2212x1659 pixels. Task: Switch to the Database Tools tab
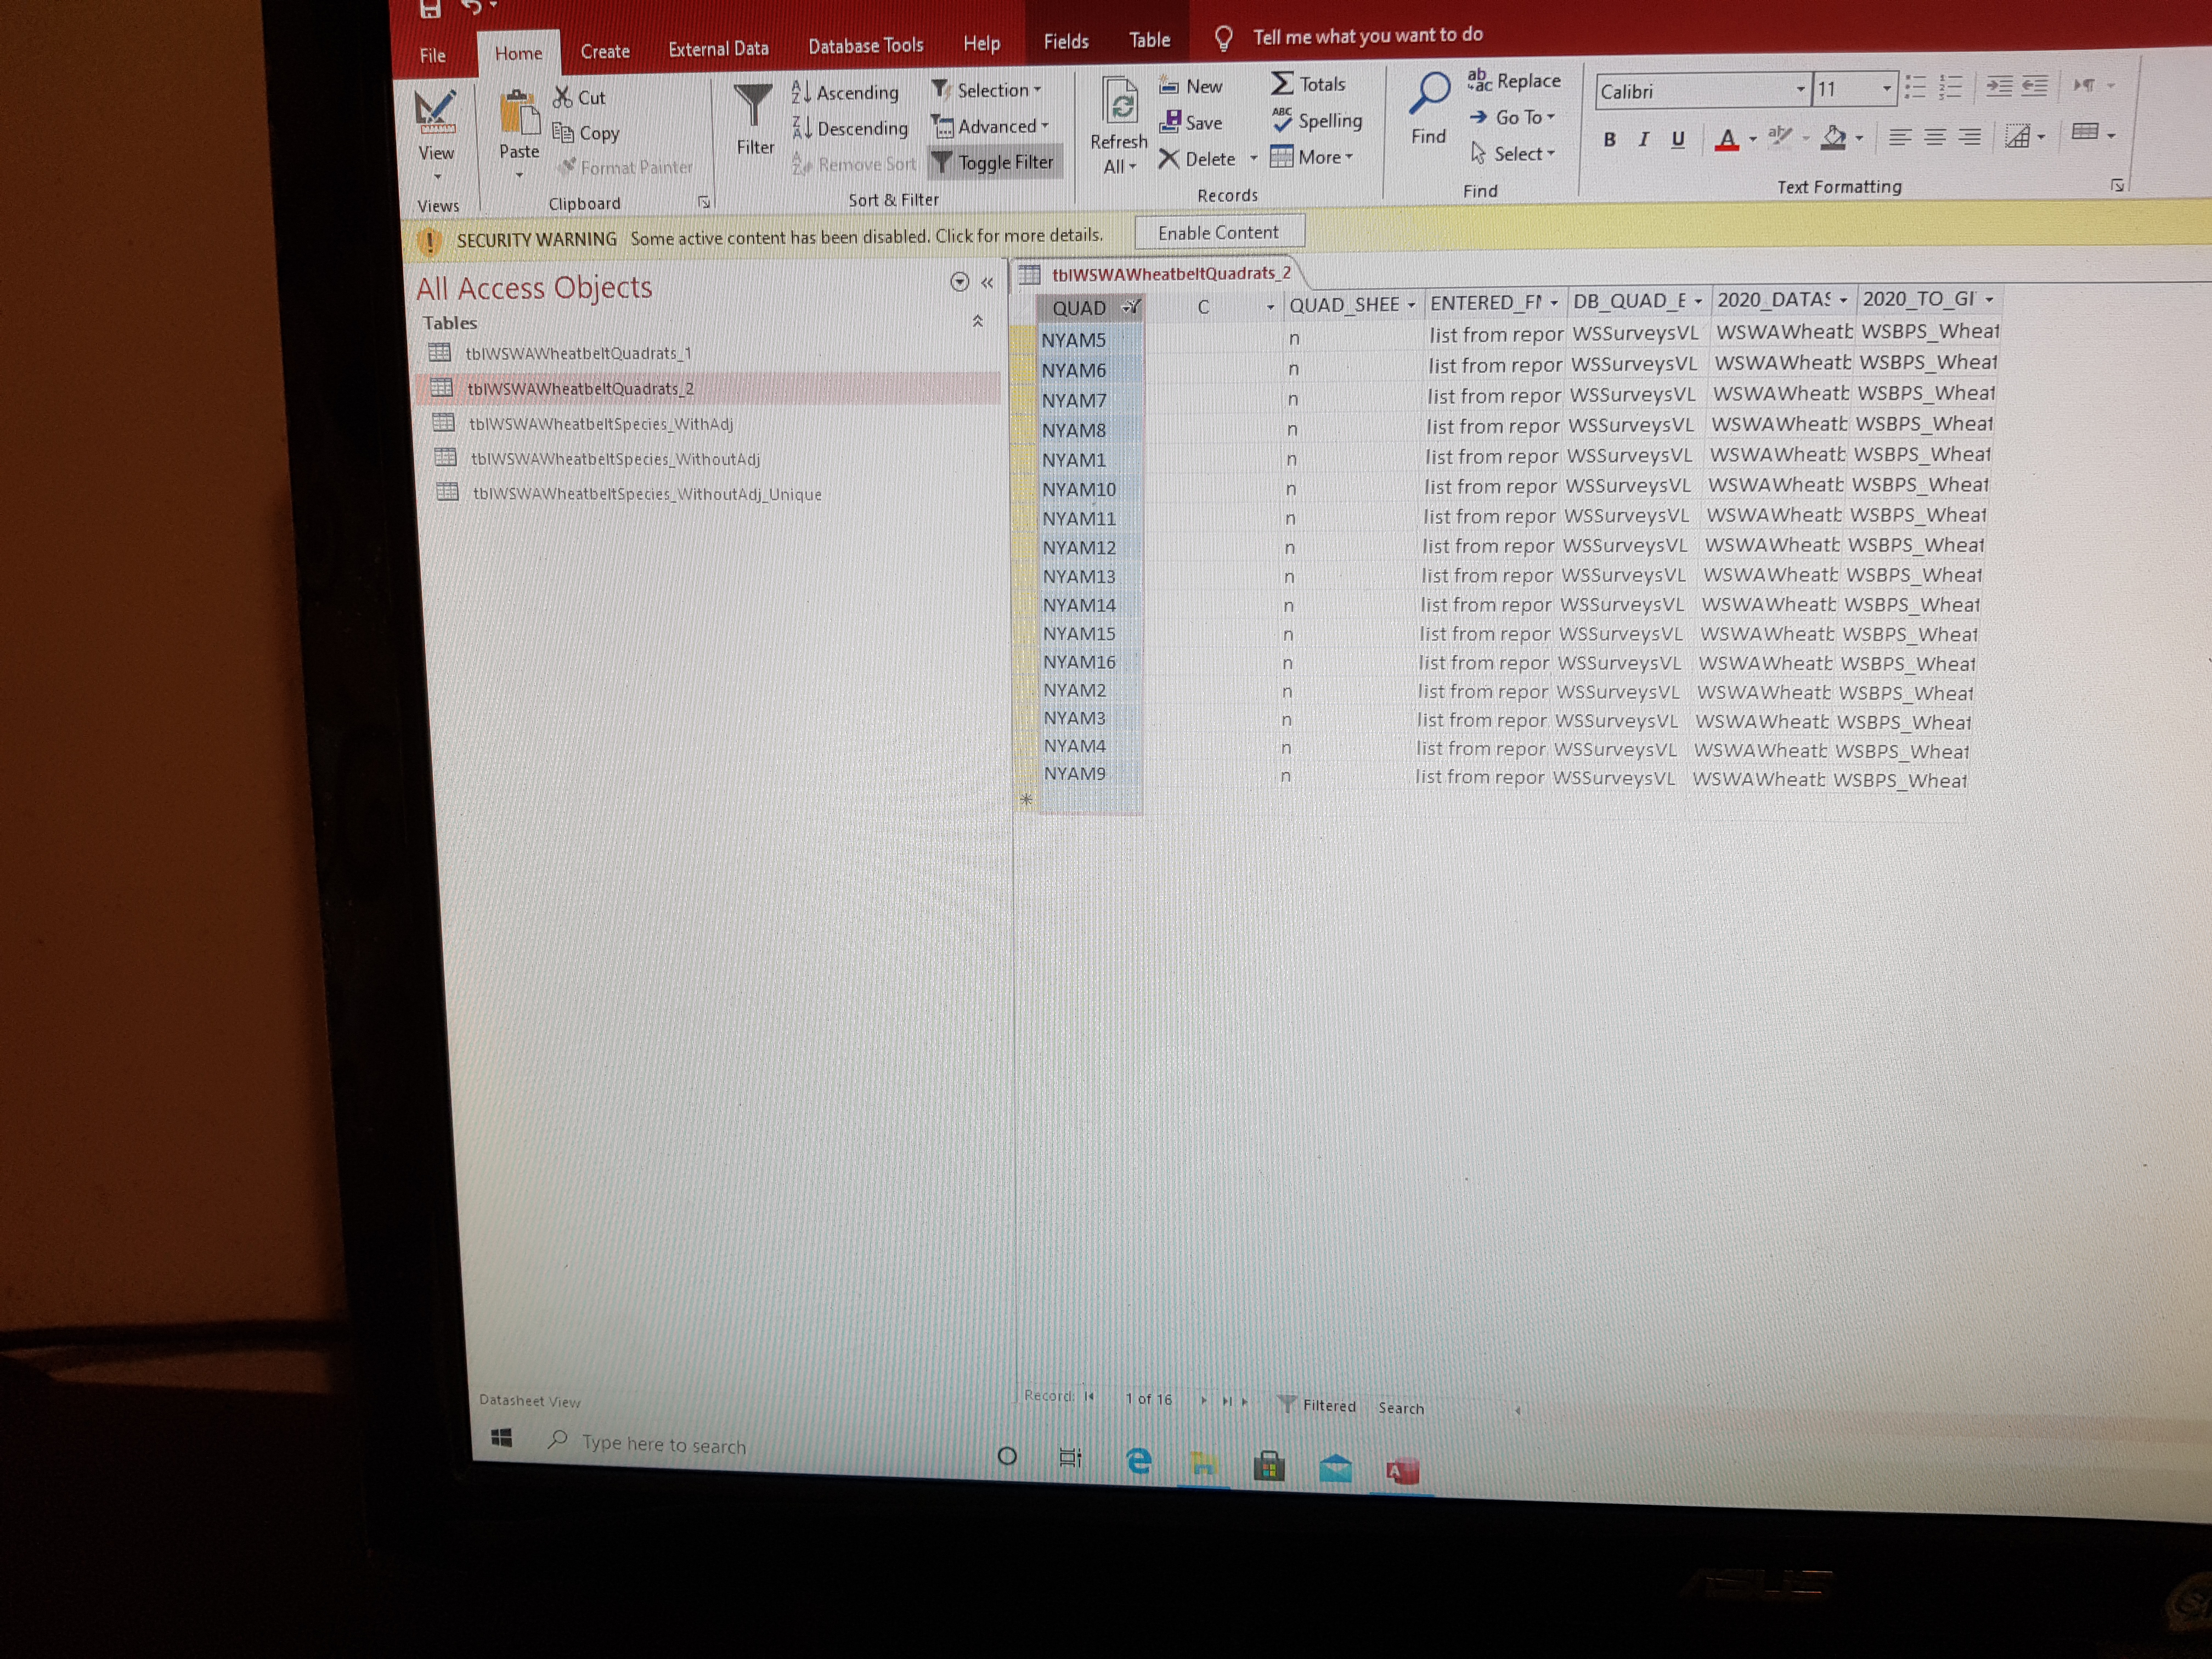[866, 45]
